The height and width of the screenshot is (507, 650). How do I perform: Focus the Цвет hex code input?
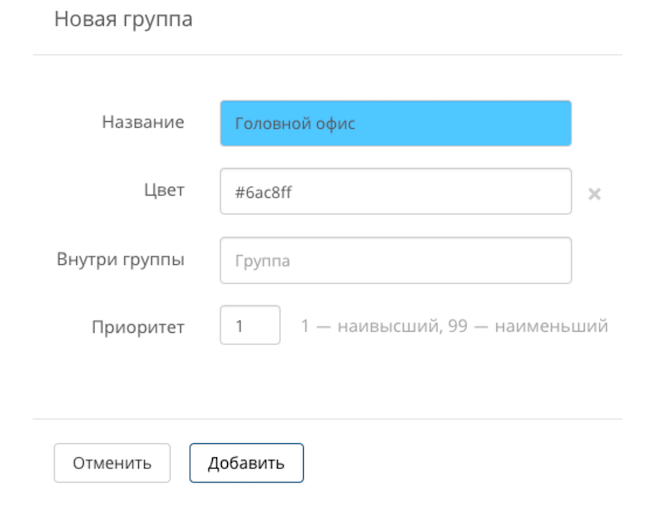395,192
